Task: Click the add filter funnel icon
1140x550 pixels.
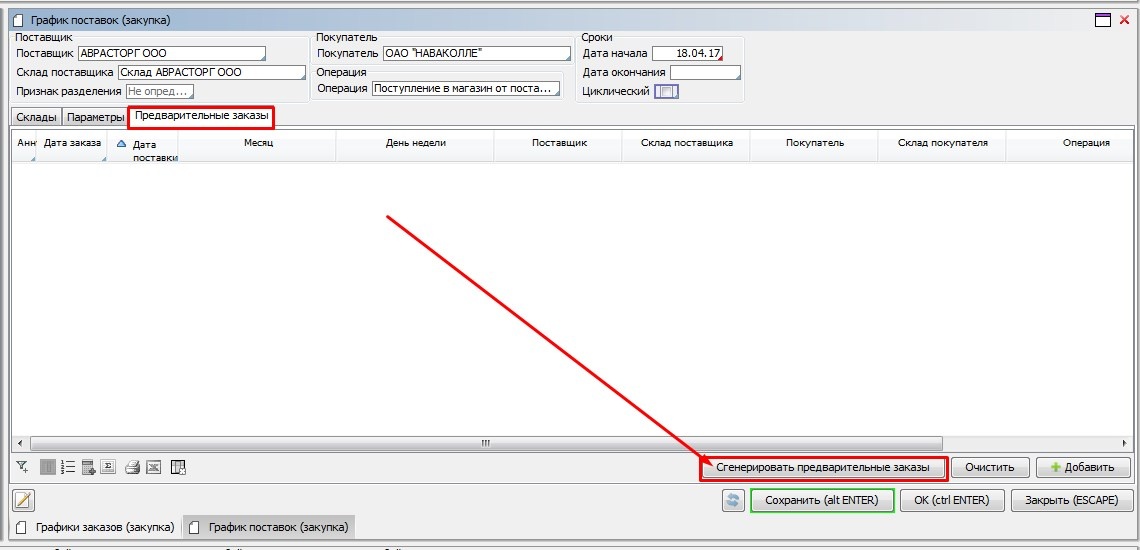Action: point(22,467)
